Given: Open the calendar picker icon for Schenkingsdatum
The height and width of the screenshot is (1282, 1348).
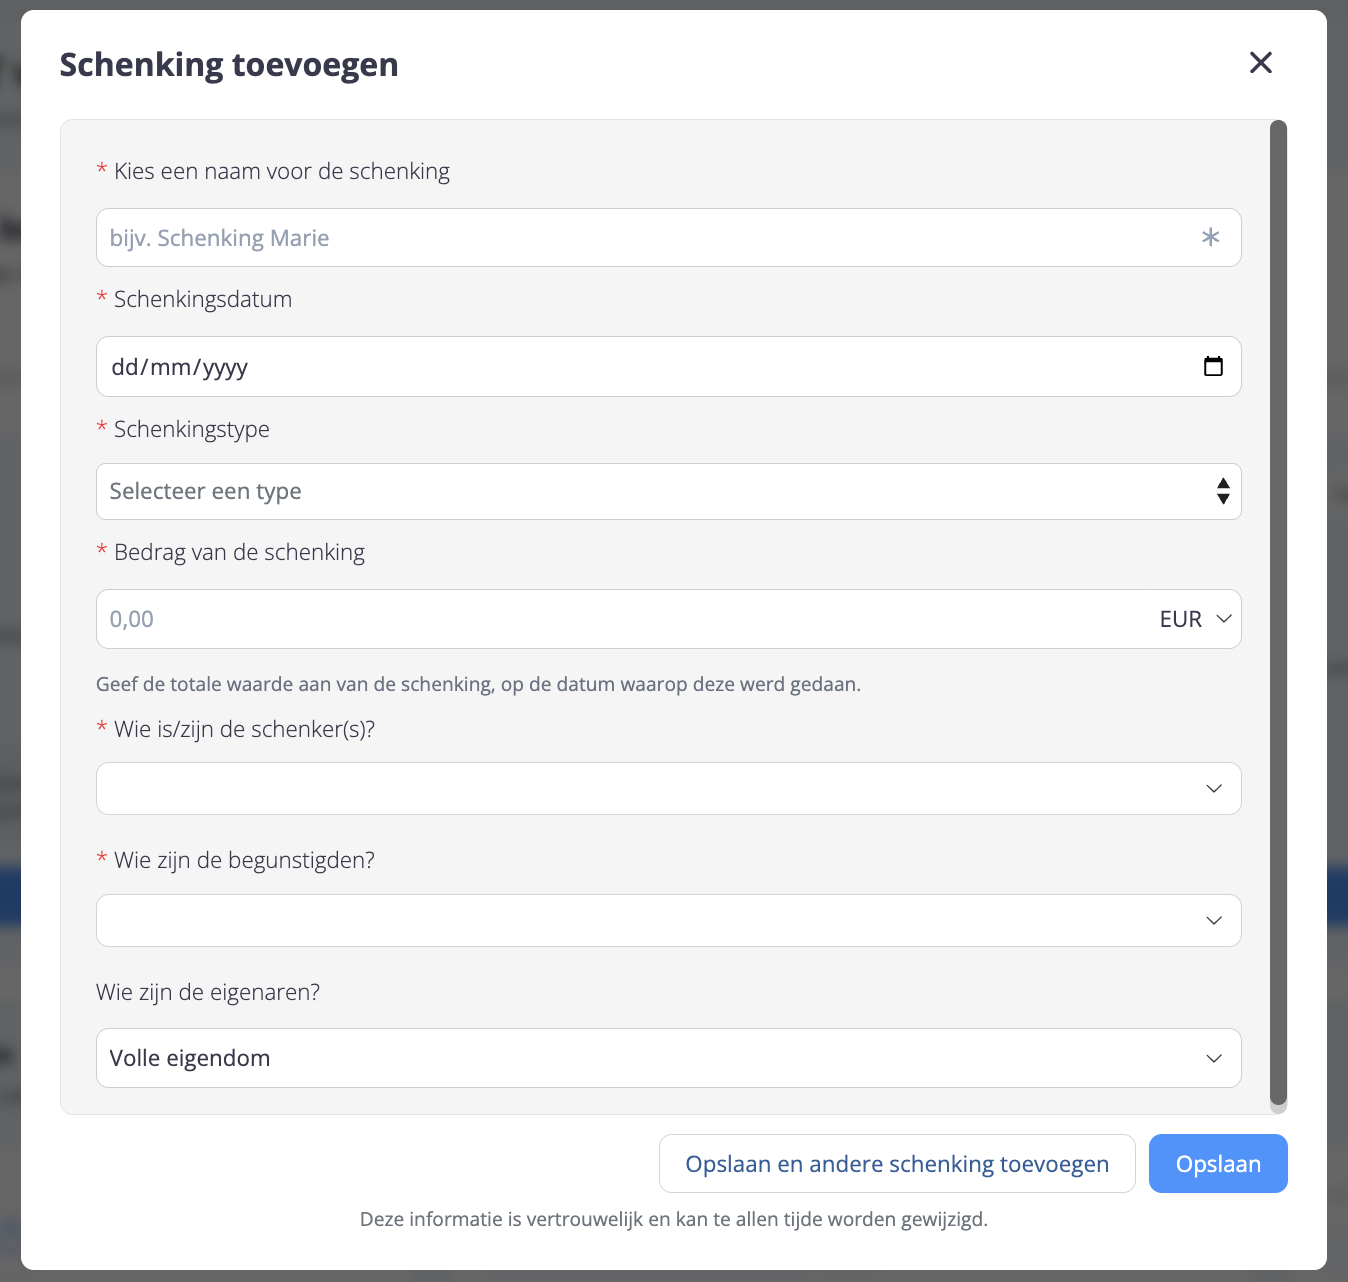Looking at the screenshot, I should tap(1213, 367).
